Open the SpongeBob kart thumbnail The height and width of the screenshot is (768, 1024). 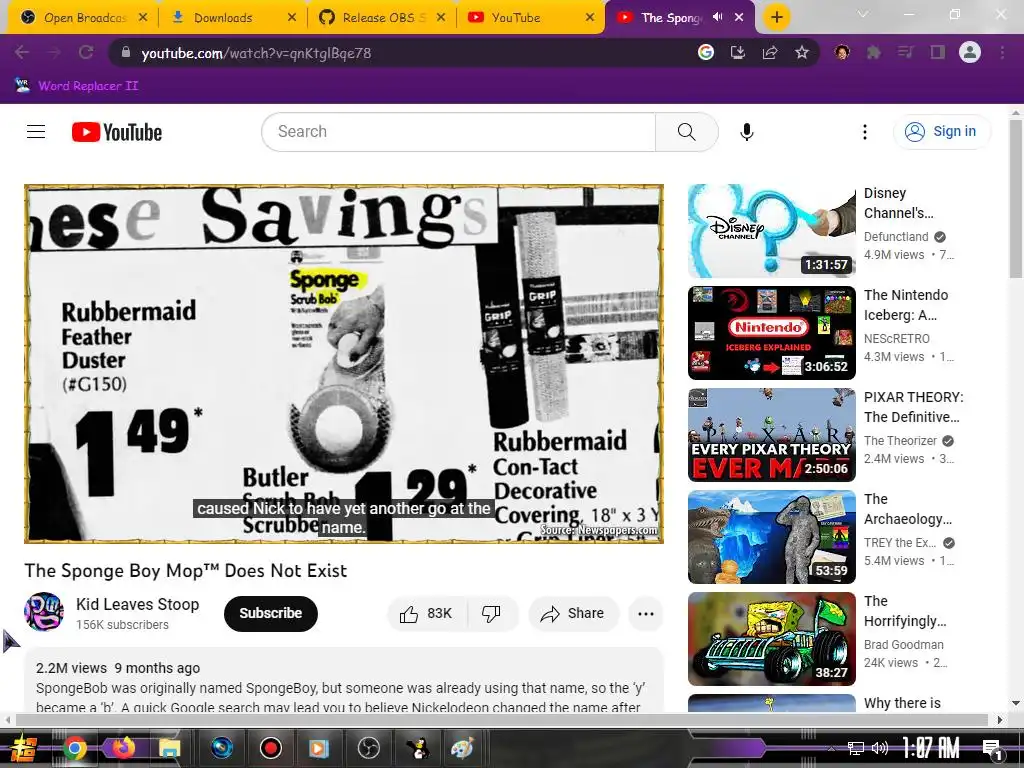tap(771, 639)
